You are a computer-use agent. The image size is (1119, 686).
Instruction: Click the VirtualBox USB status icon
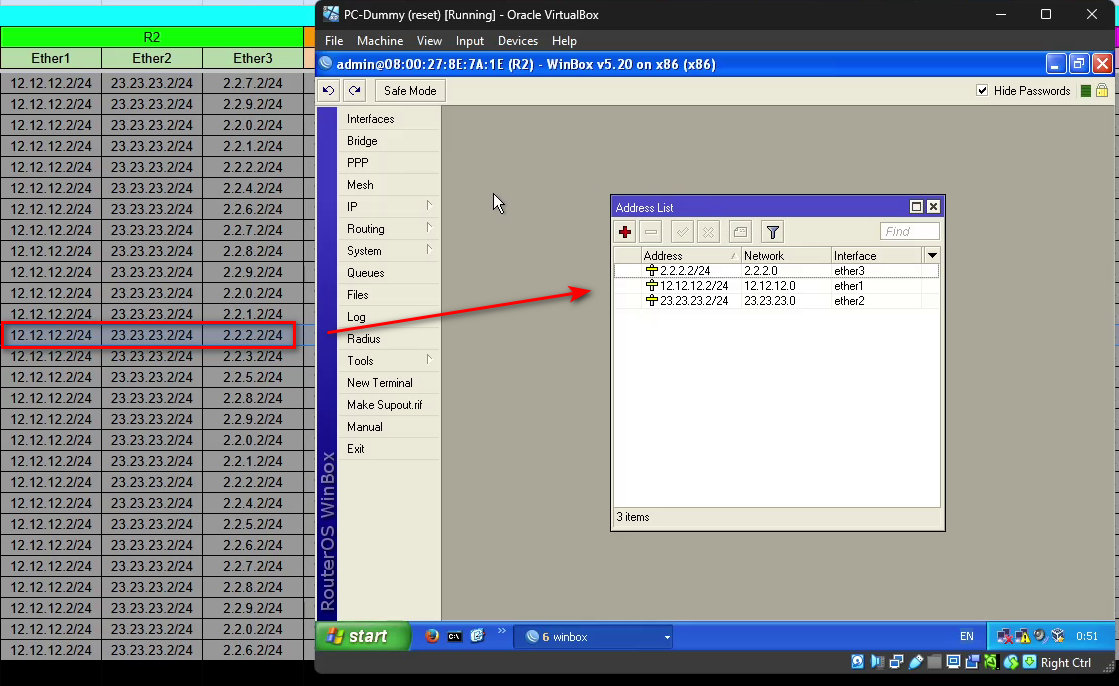click(916, 662)
